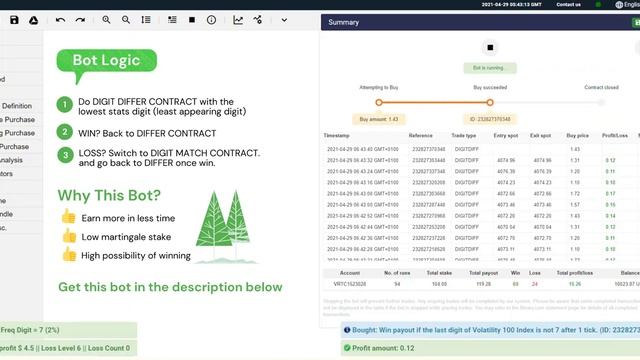Click the account number VRTC cell
The image size is (640, 360).
[x=350, y=284]
